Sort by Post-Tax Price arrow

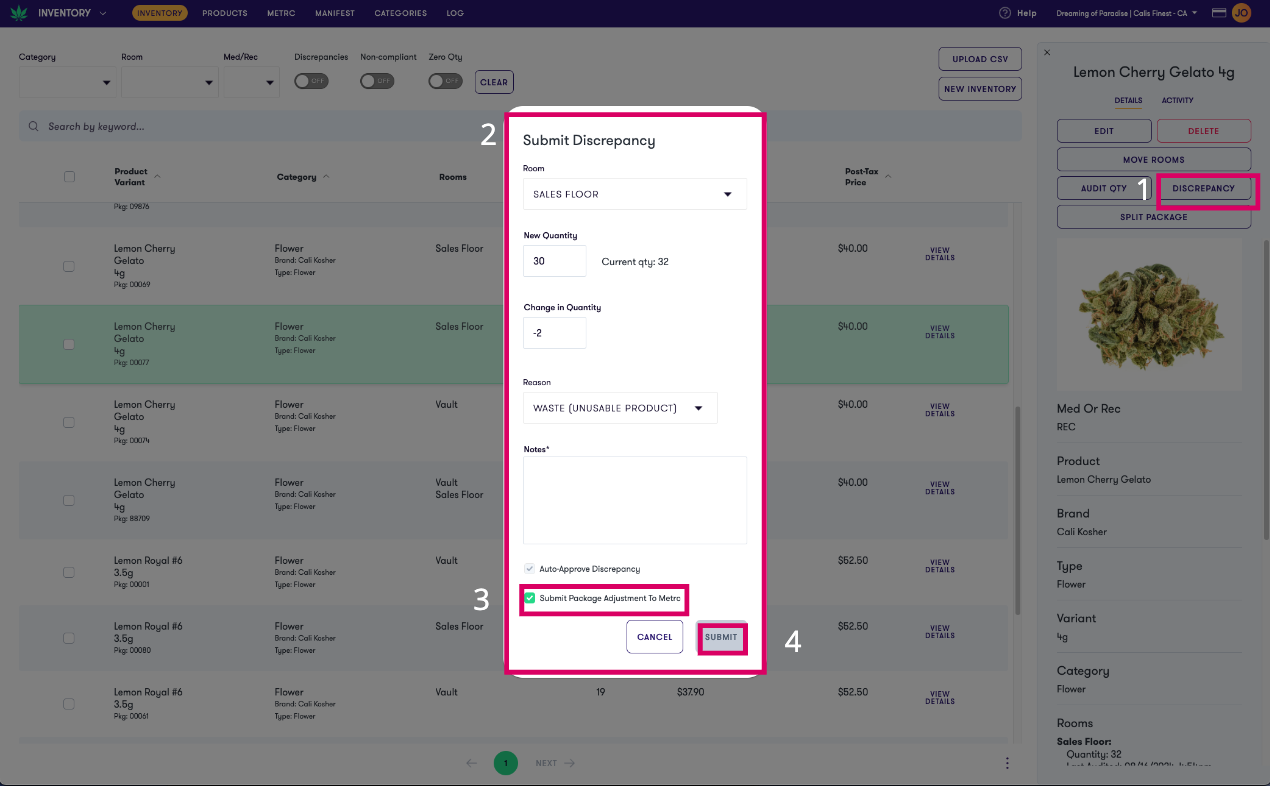click(887, 177)
